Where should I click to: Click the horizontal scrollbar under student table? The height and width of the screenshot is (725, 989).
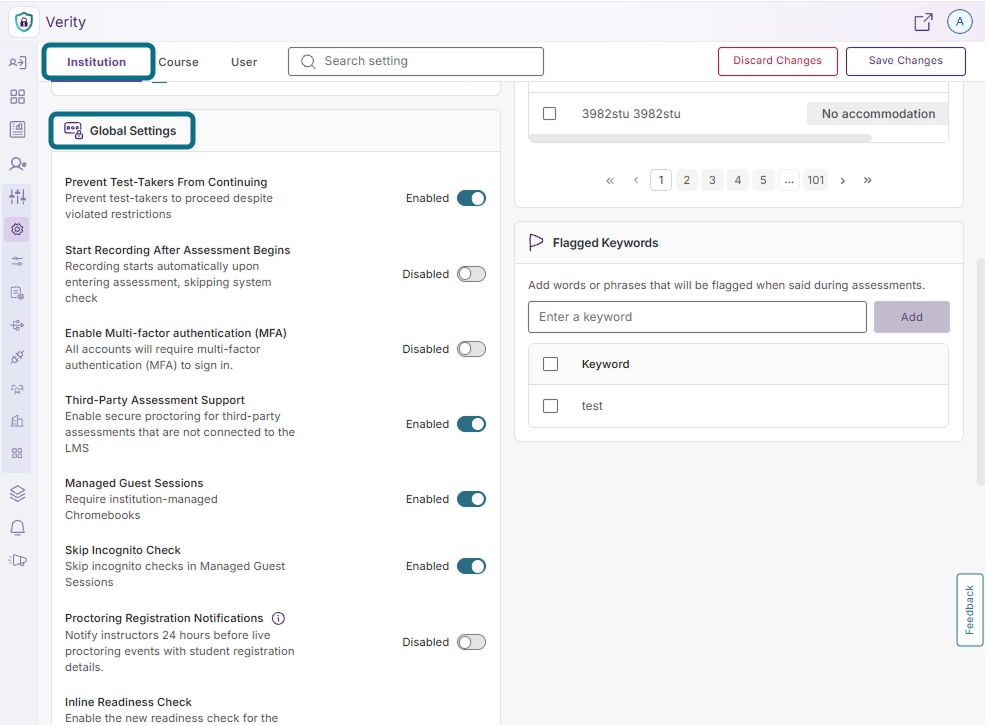point(700,138)
